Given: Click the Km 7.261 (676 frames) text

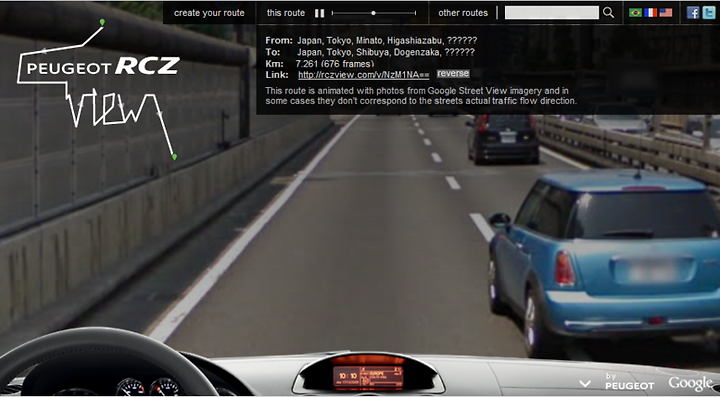Looking at the screenshot, I should coord(335,64).
